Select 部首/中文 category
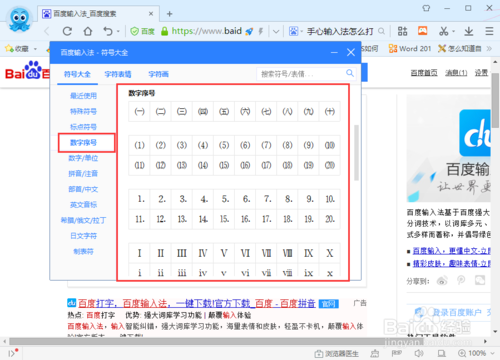Viewport: 500px width, 360px height. tap(83, 189)
